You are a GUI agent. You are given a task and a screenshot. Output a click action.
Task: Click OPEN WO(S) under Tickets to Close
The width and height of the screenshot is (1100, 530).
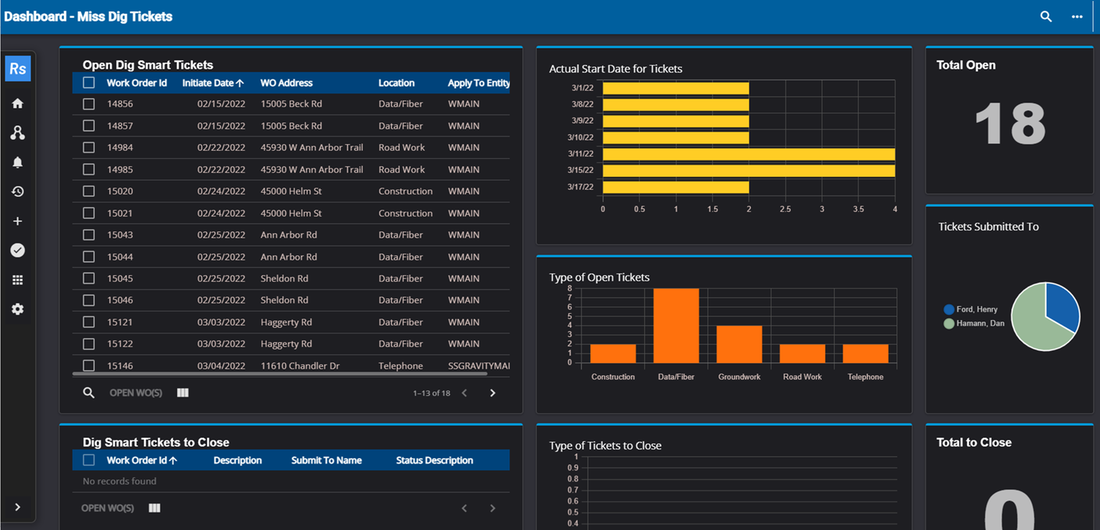tap(107, 508)
